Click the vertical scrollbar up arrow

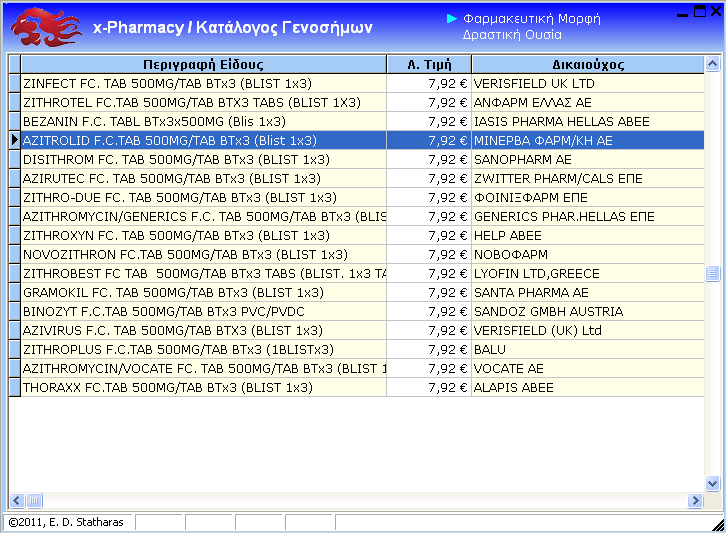point(713,64)
